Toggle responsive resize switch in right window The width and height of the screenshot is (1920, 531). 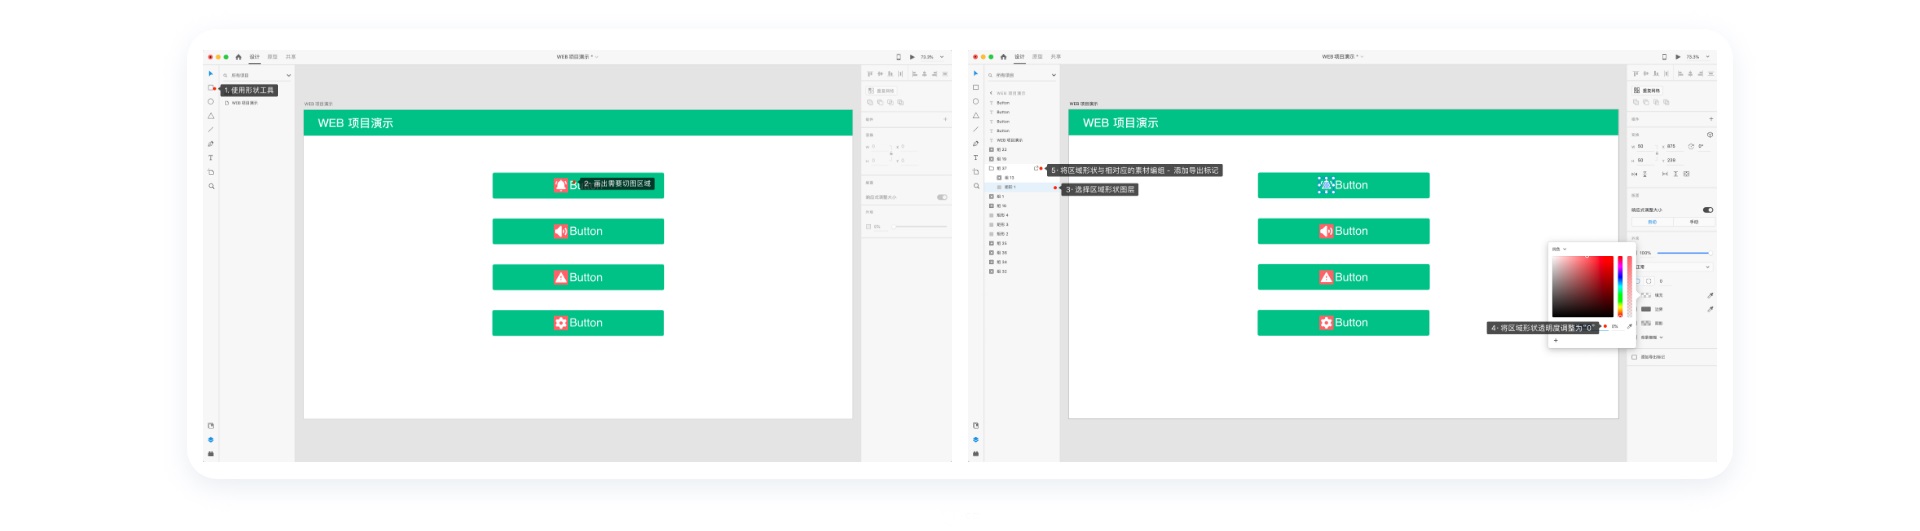tap(1708, 210)
